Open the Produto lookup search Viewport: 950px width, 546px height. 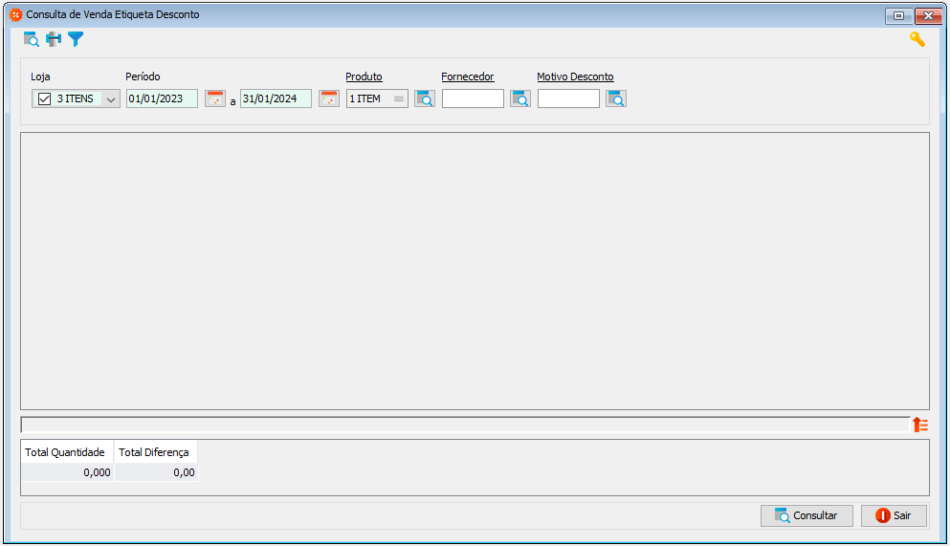425,99
